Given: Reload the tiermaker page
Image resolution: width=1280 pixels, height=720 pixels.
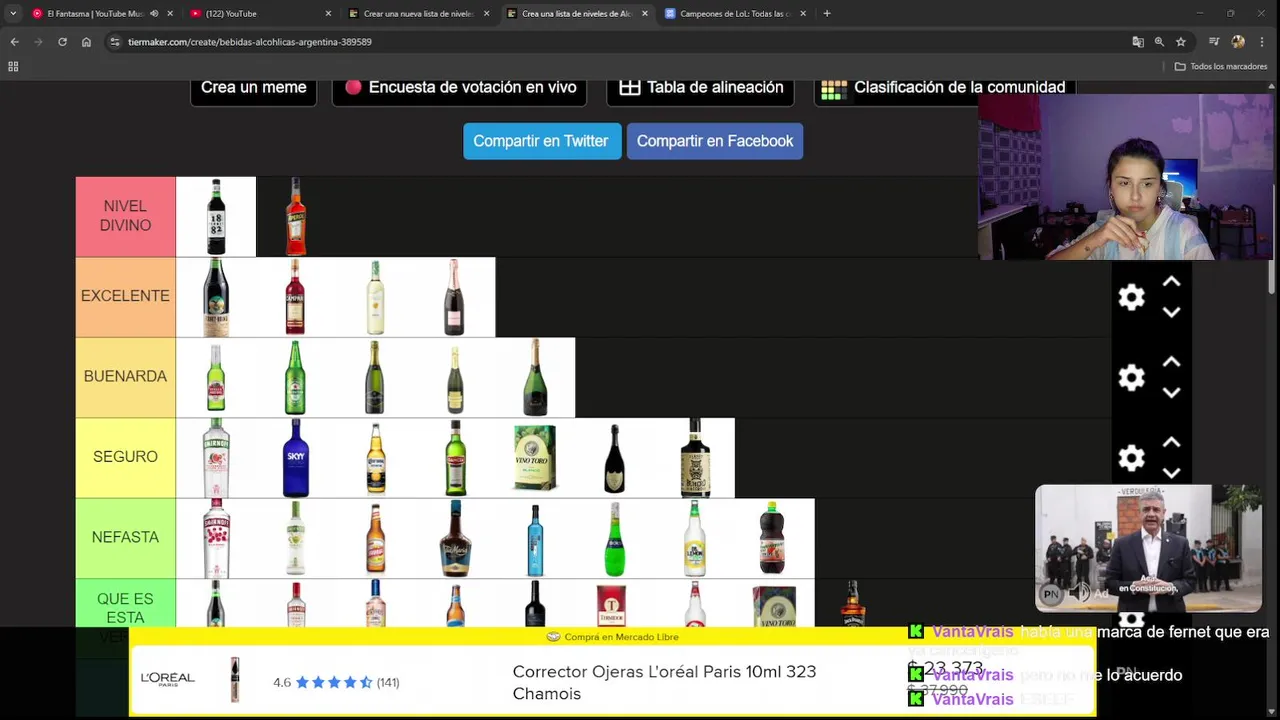Looking at the screenshot, I should (x=62, y=42).
